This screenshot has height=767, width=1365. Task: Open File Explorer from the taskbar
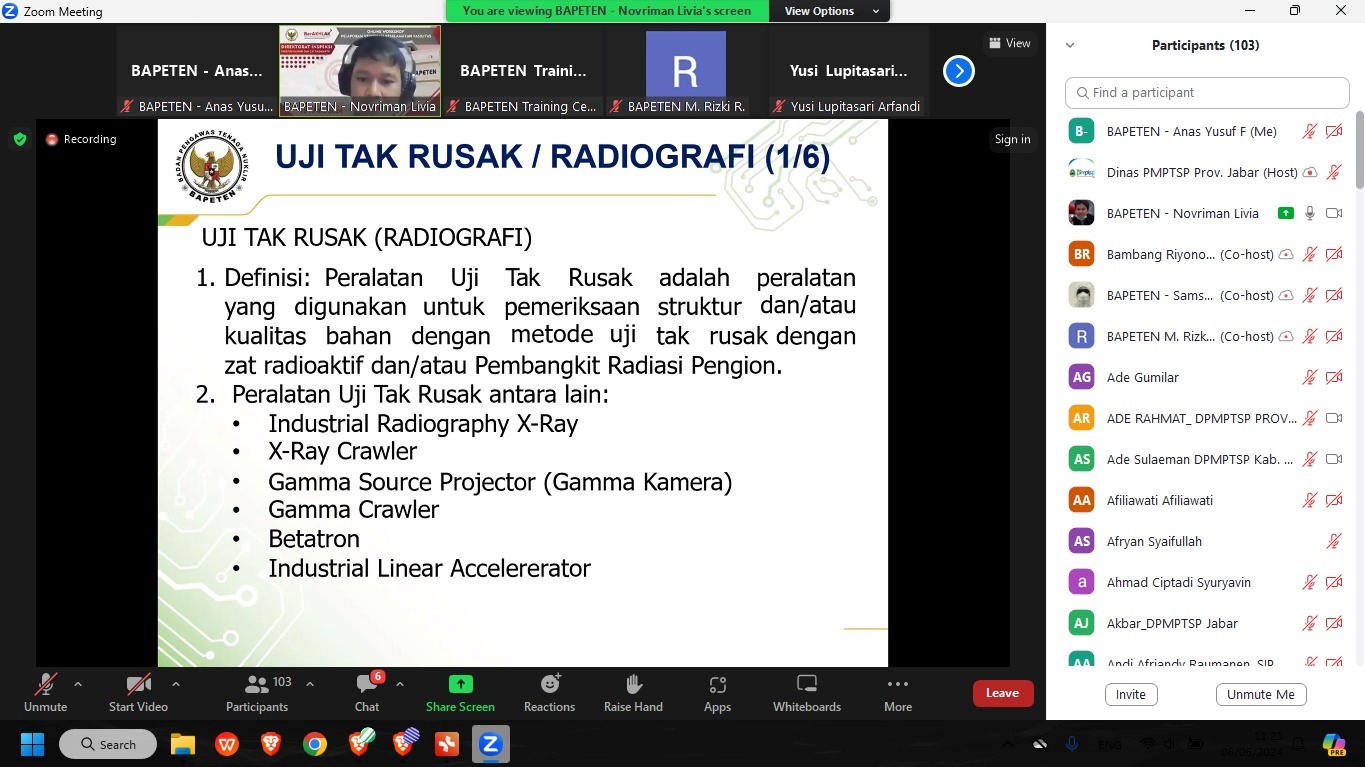(183, 744)
